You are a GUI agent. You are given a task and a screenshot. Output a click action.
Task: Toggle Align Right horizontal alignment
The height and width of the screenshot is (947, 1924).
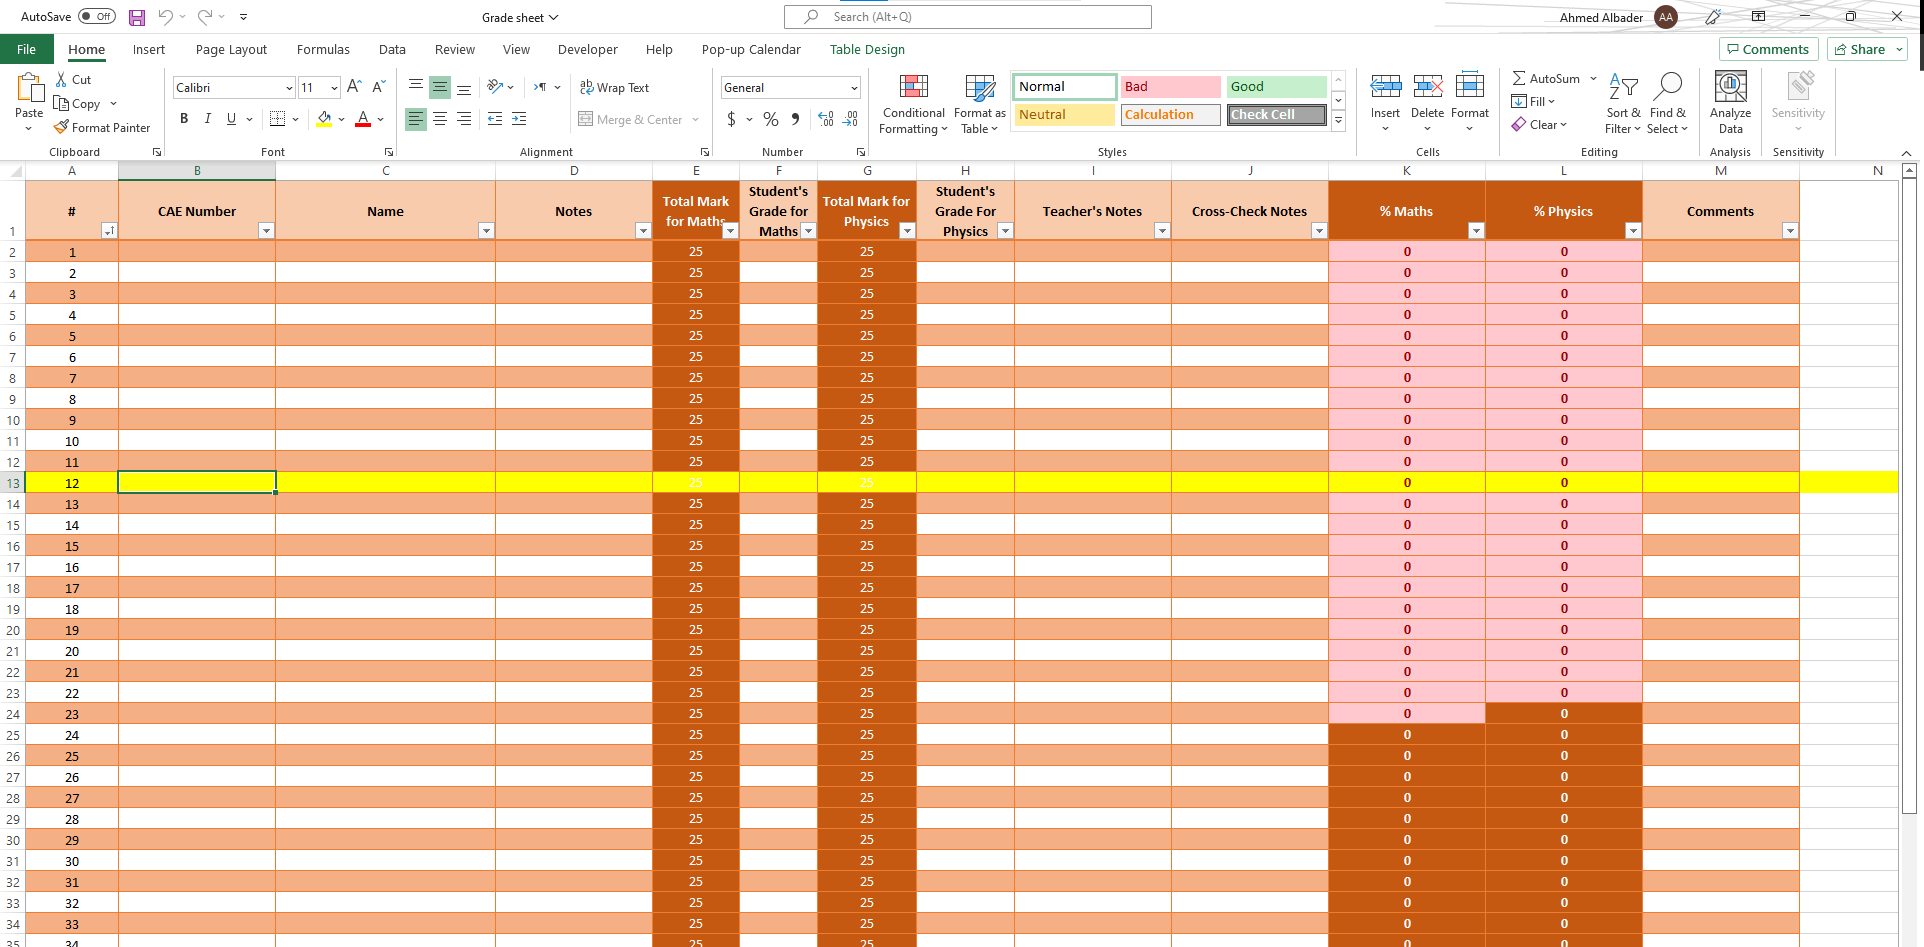pyautogui.click(x=464, y=119)
